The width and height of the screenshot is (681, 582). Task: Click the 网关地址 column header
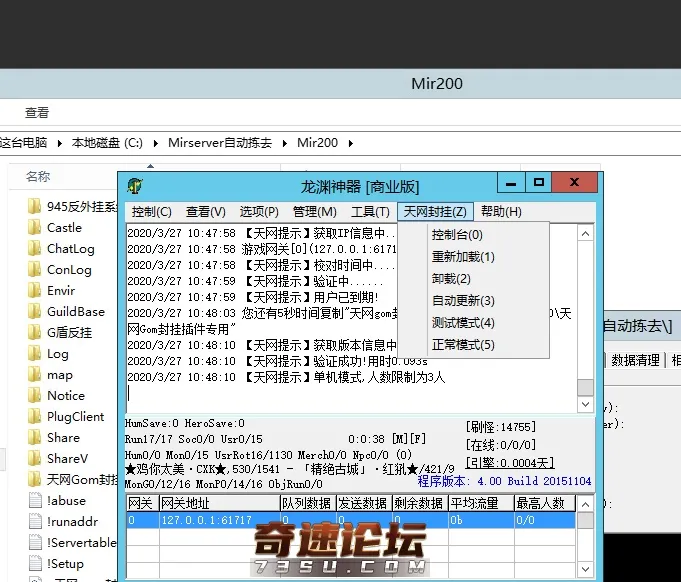point(219,503)
